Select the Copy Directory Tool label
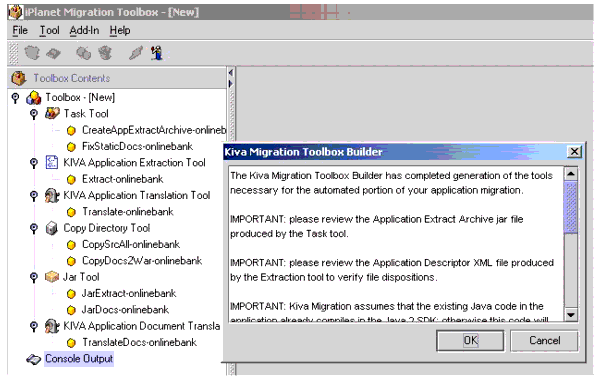This screenshot has height=381, width=603. 107,228
